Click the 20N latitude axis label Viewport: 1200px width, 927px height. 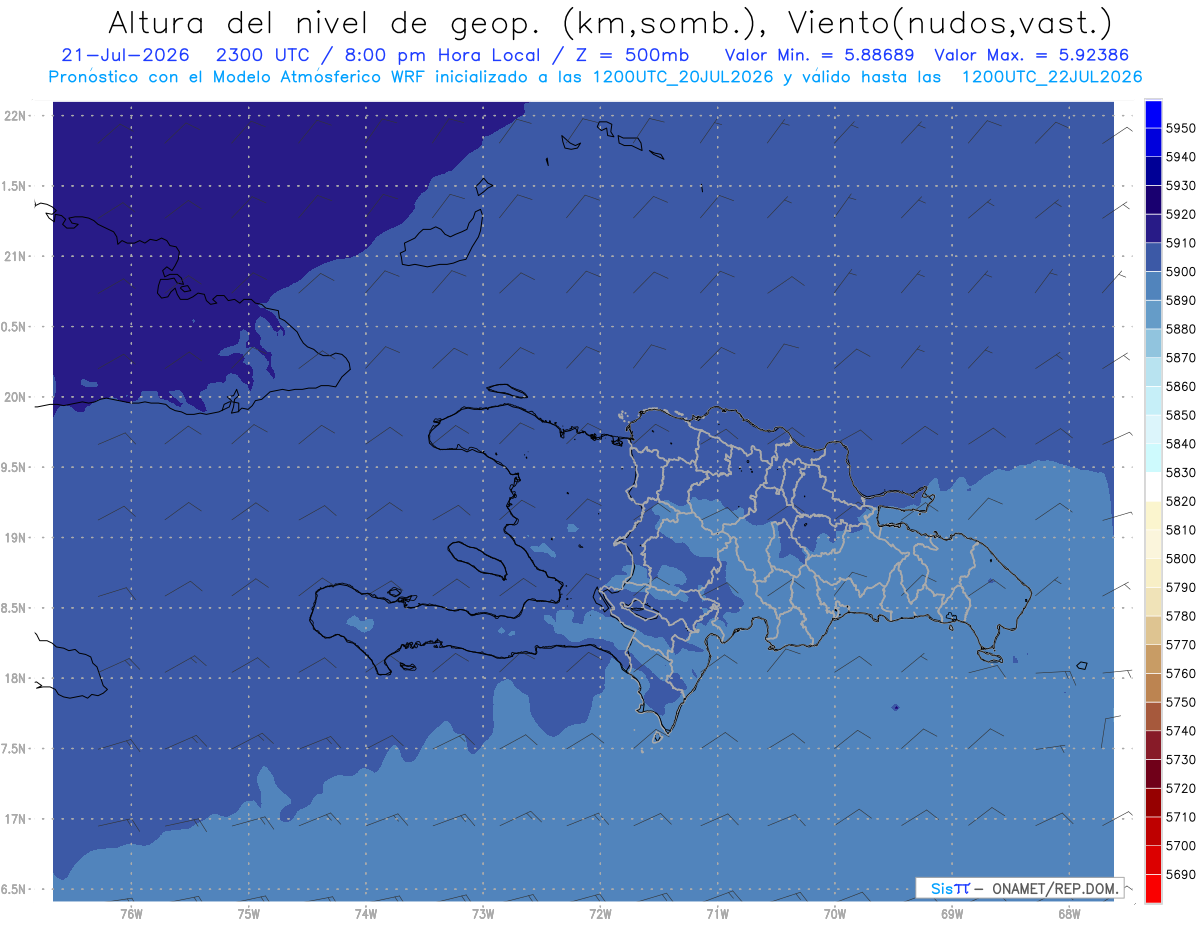15,397
